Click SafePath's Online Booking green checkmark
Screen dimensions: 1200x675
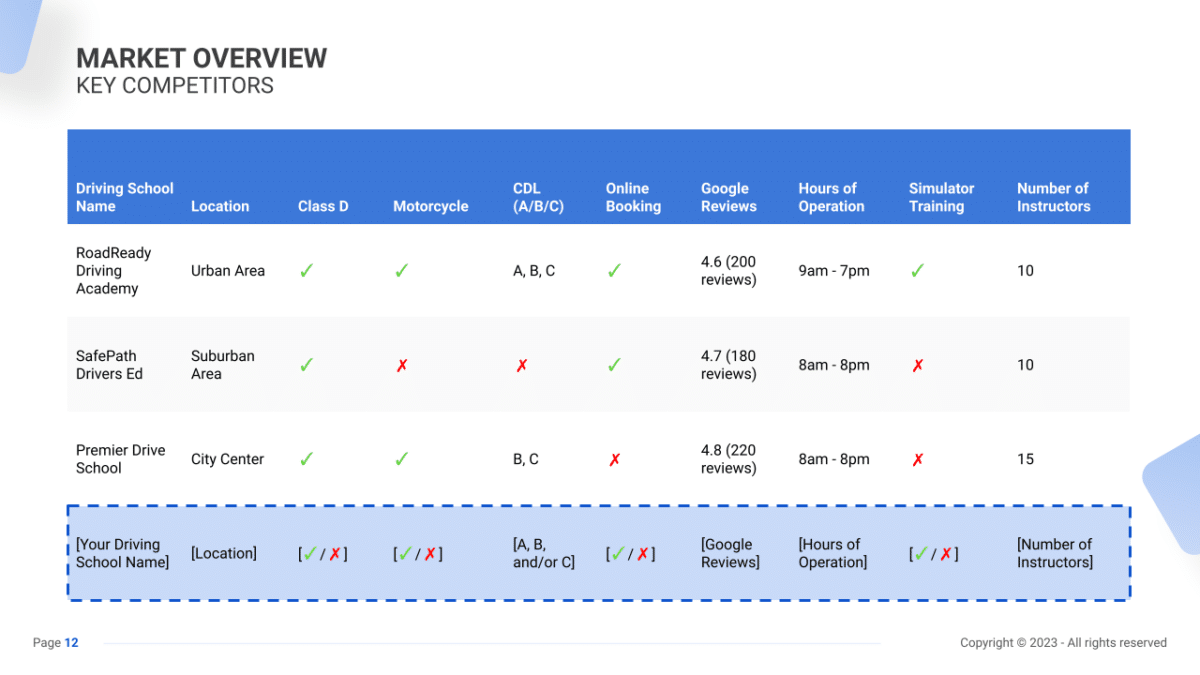point(614,366)
